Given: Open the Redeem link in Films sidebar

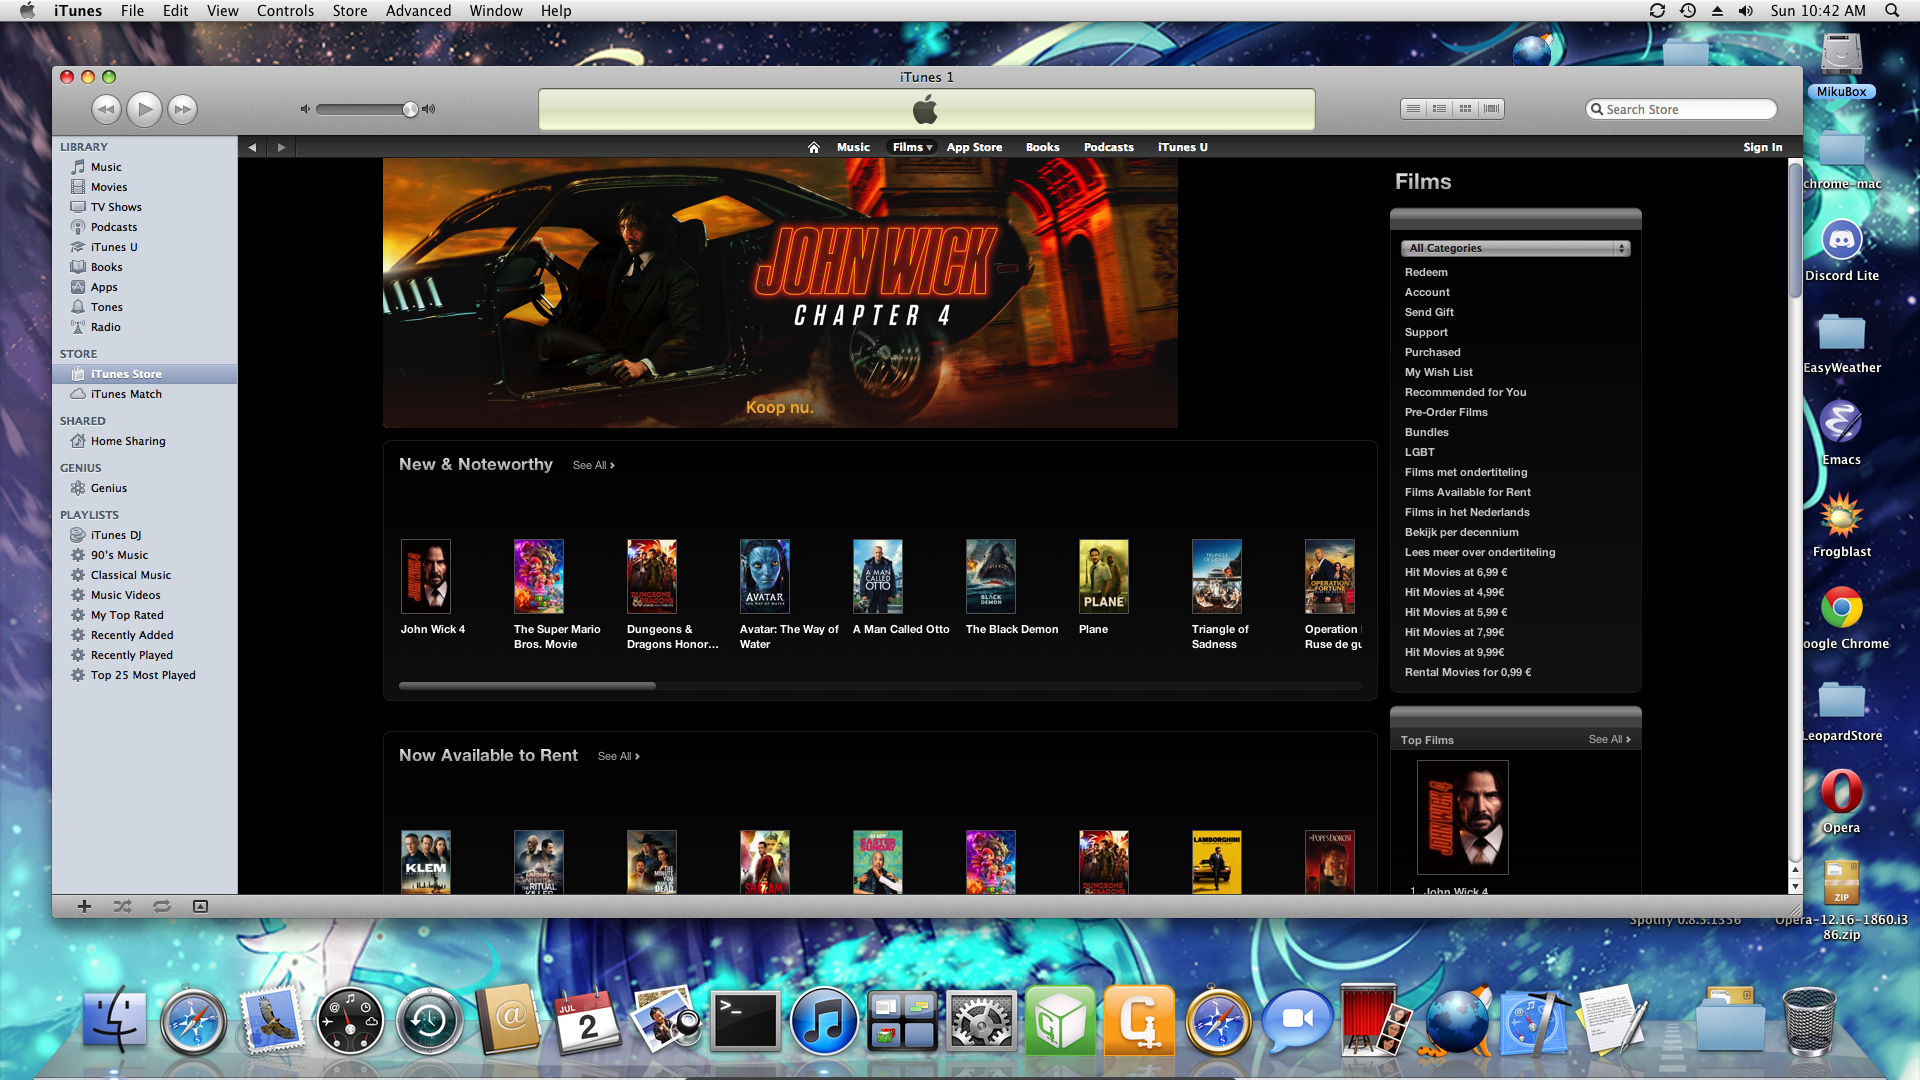Looking at the screenshot, I should coord(1425,272).
